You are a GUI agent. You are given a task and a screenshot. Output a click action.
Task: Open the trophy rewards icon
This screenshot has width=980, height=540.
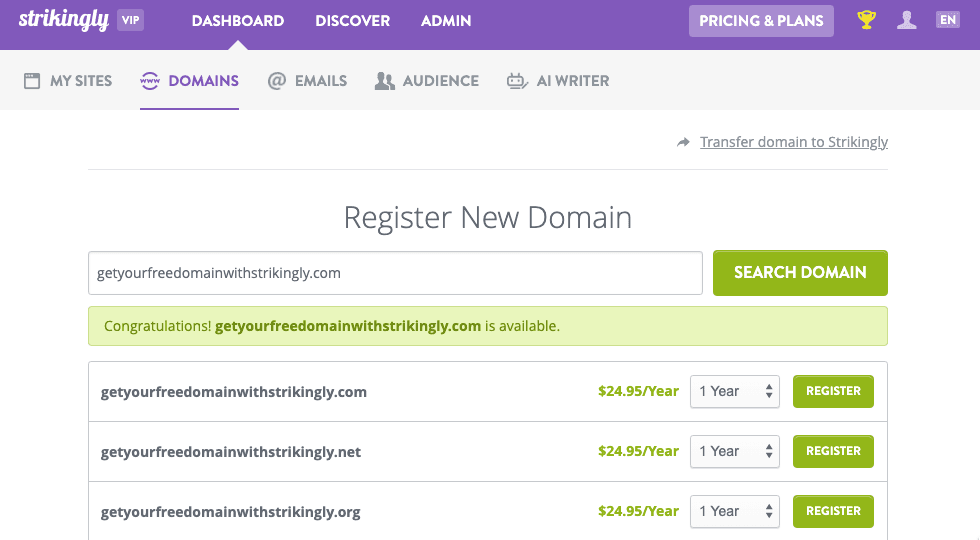point(866,20)
